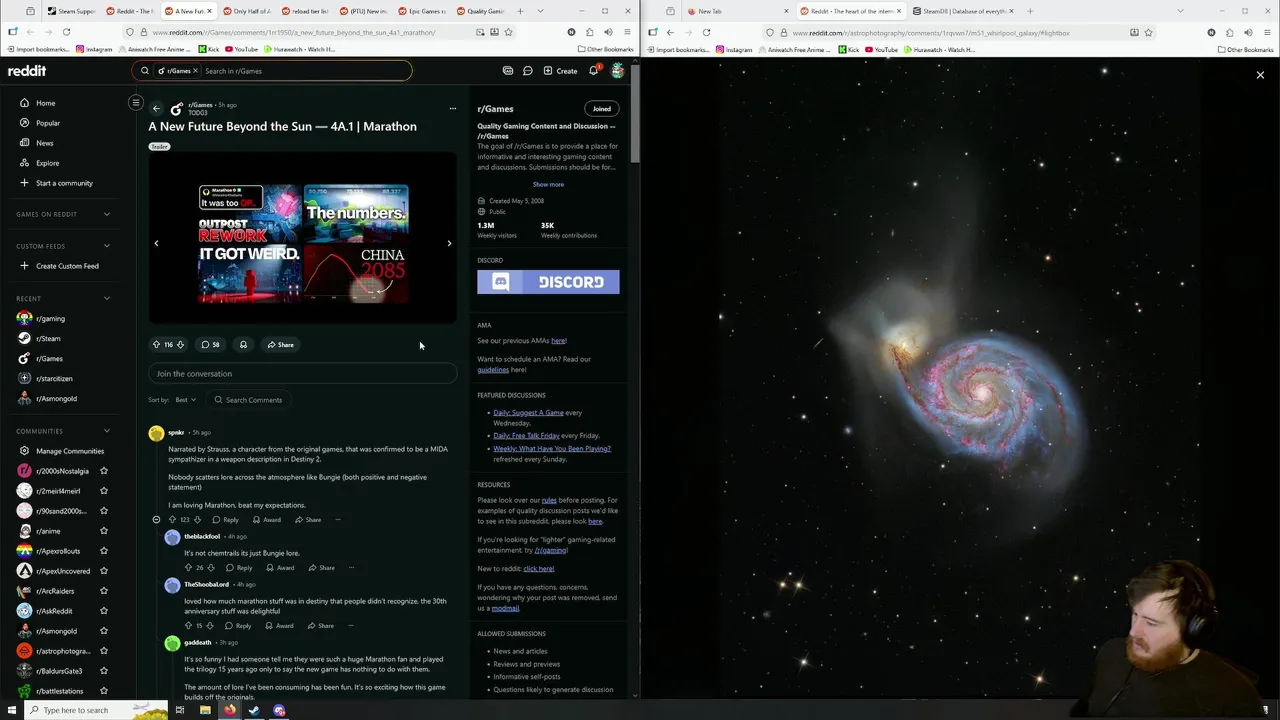Open the notifications bell in Reddit header
This screenshot has height=720, width=1280.
click(x=593, y=71)
